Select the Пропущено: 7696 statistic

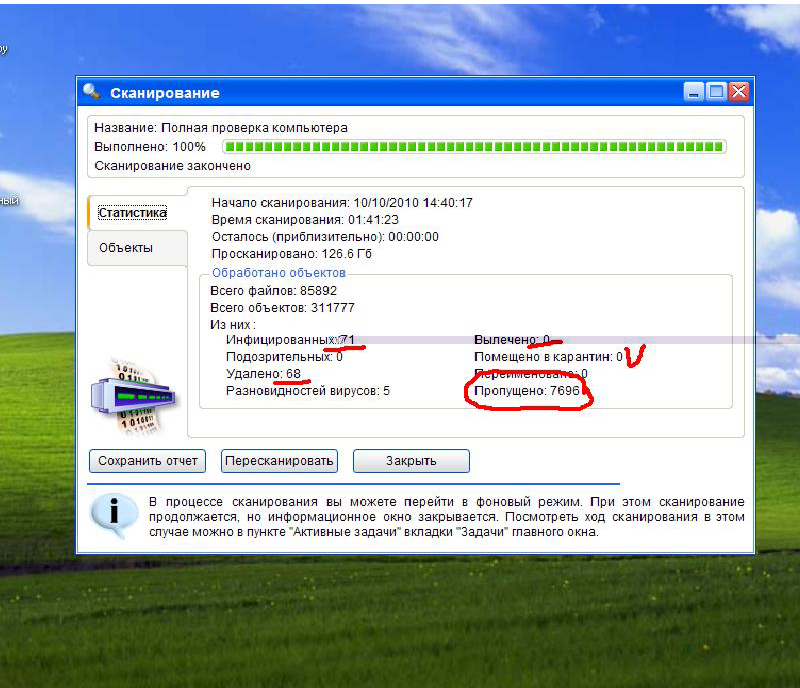coord(526,391)
